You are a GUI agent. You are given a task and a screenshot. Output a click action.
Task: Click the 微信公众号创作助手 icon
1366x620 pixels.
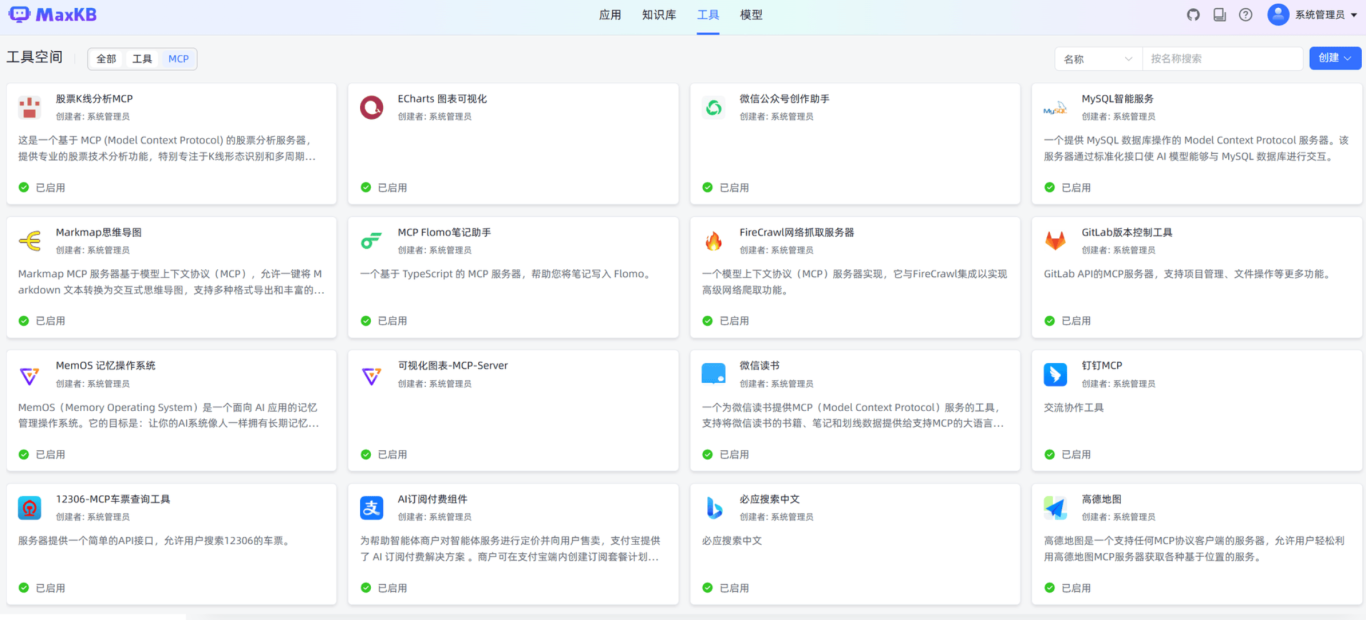click(x=714, y=107)
